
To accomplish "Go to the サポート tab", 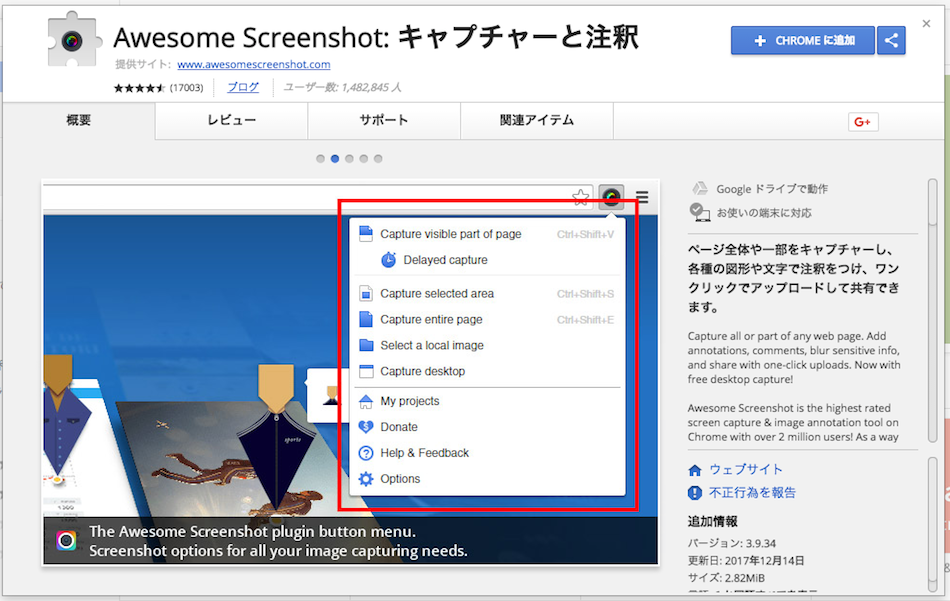I will pos(384,120).
